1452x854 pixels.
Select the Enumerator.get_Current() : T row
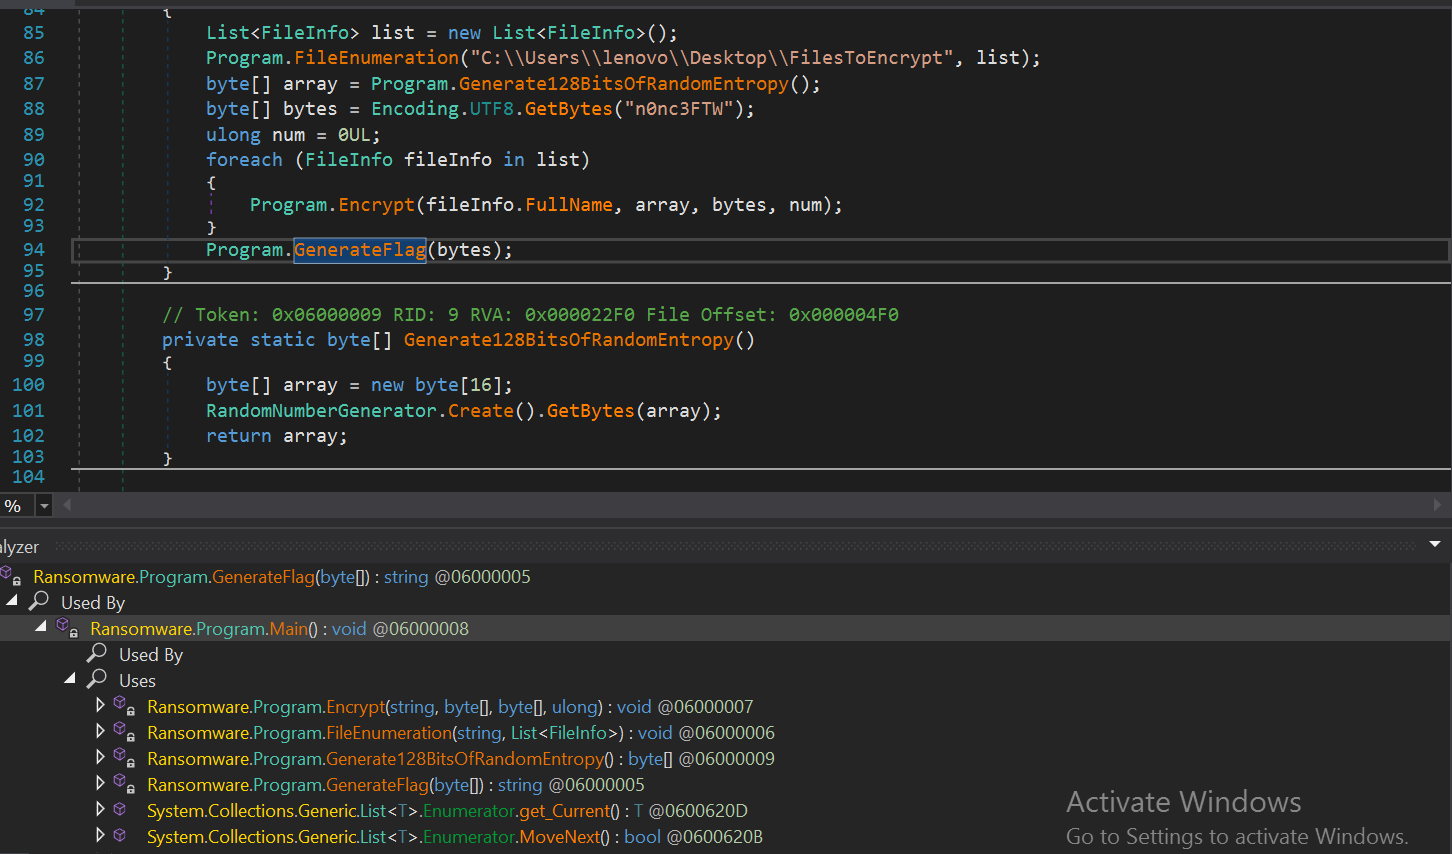click(447, 811)
